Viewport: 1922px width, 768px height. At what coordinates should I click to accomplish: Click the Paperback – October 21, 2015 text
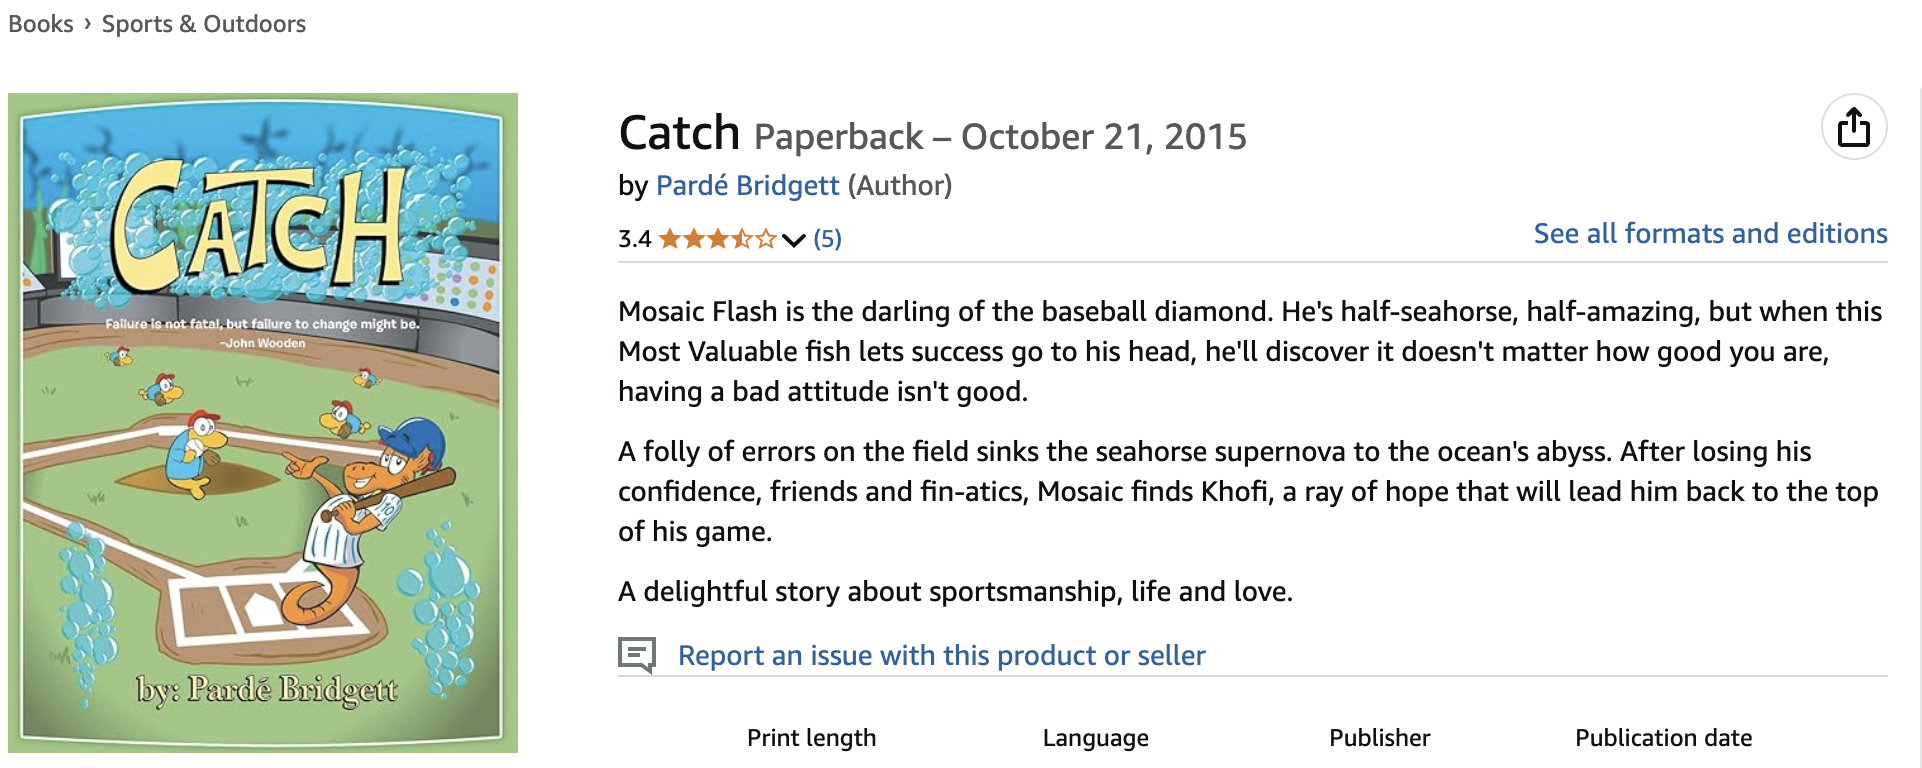click(1000, 137)
